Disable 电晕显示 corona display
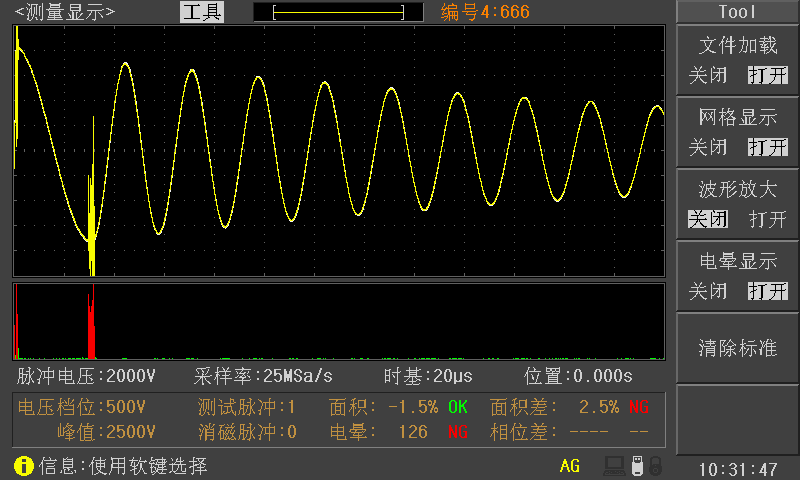The width and height of the screenshot is (800, 480). point(708,291)
